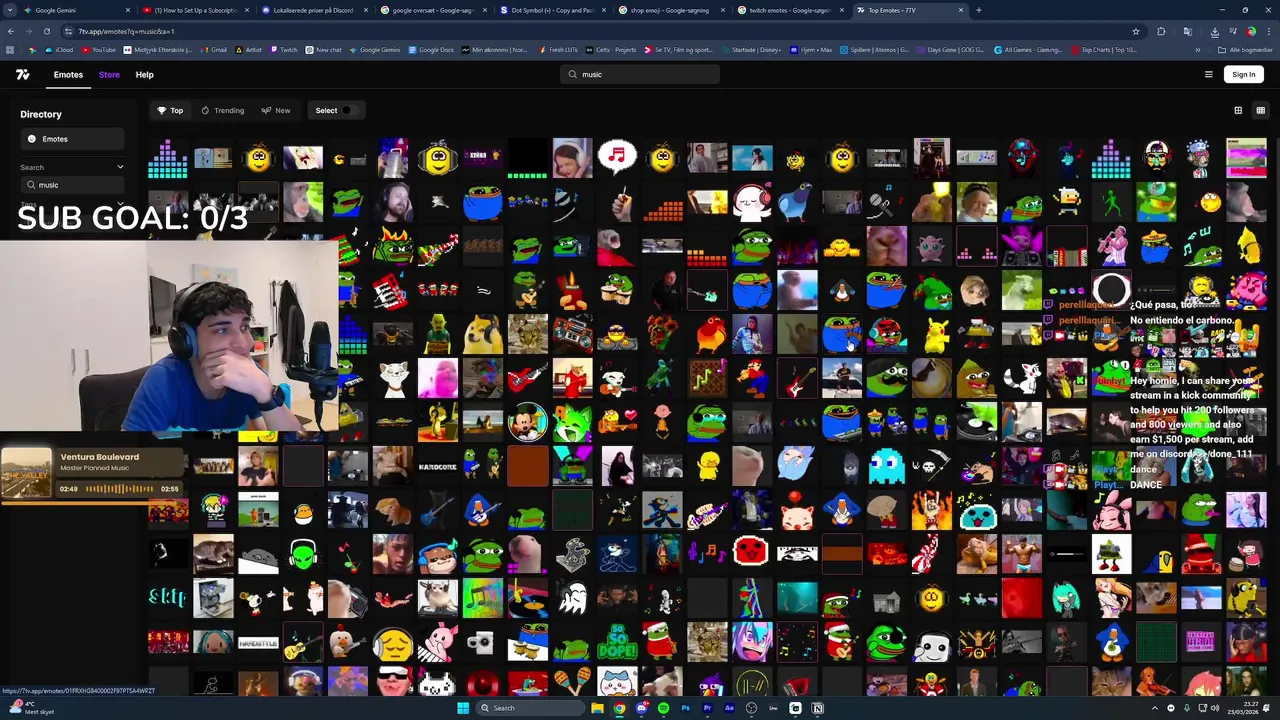1280x720 pixels.
Task: Select the Mickey Mouse emote
Action: pyautogui.click(x=527, y=422)
